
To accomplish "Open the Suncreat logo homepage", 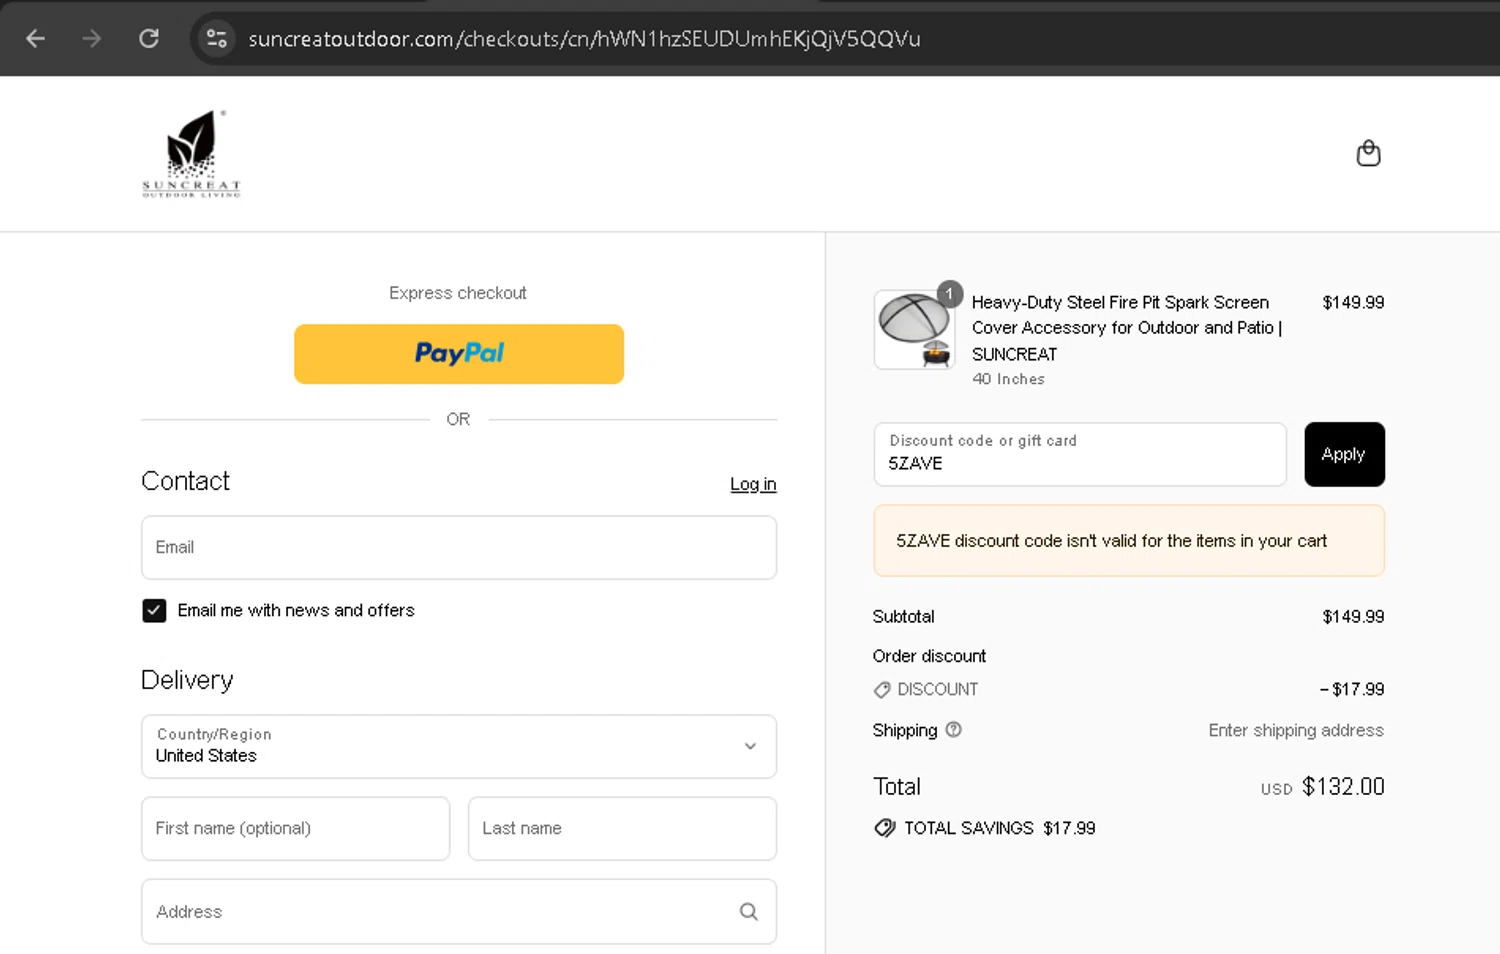I will point(191,154).
